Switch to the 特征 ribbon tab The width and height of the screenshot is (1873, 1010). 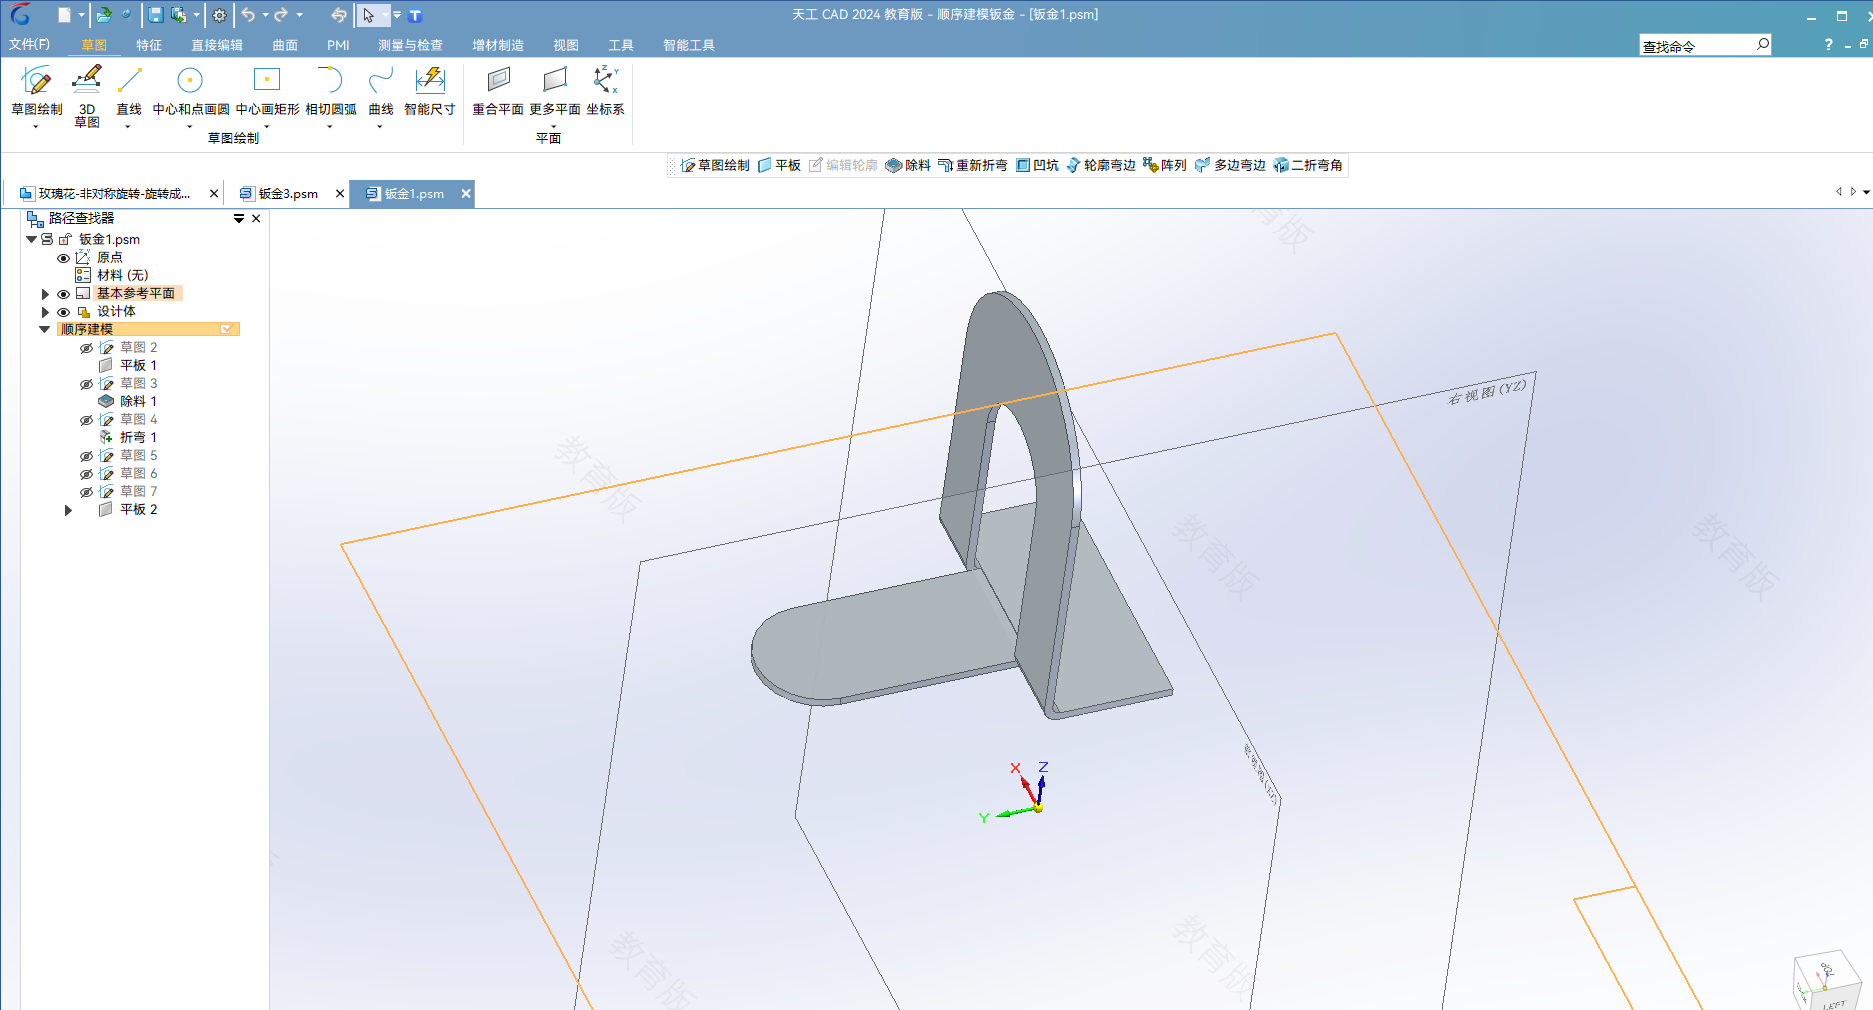[149, 45]
